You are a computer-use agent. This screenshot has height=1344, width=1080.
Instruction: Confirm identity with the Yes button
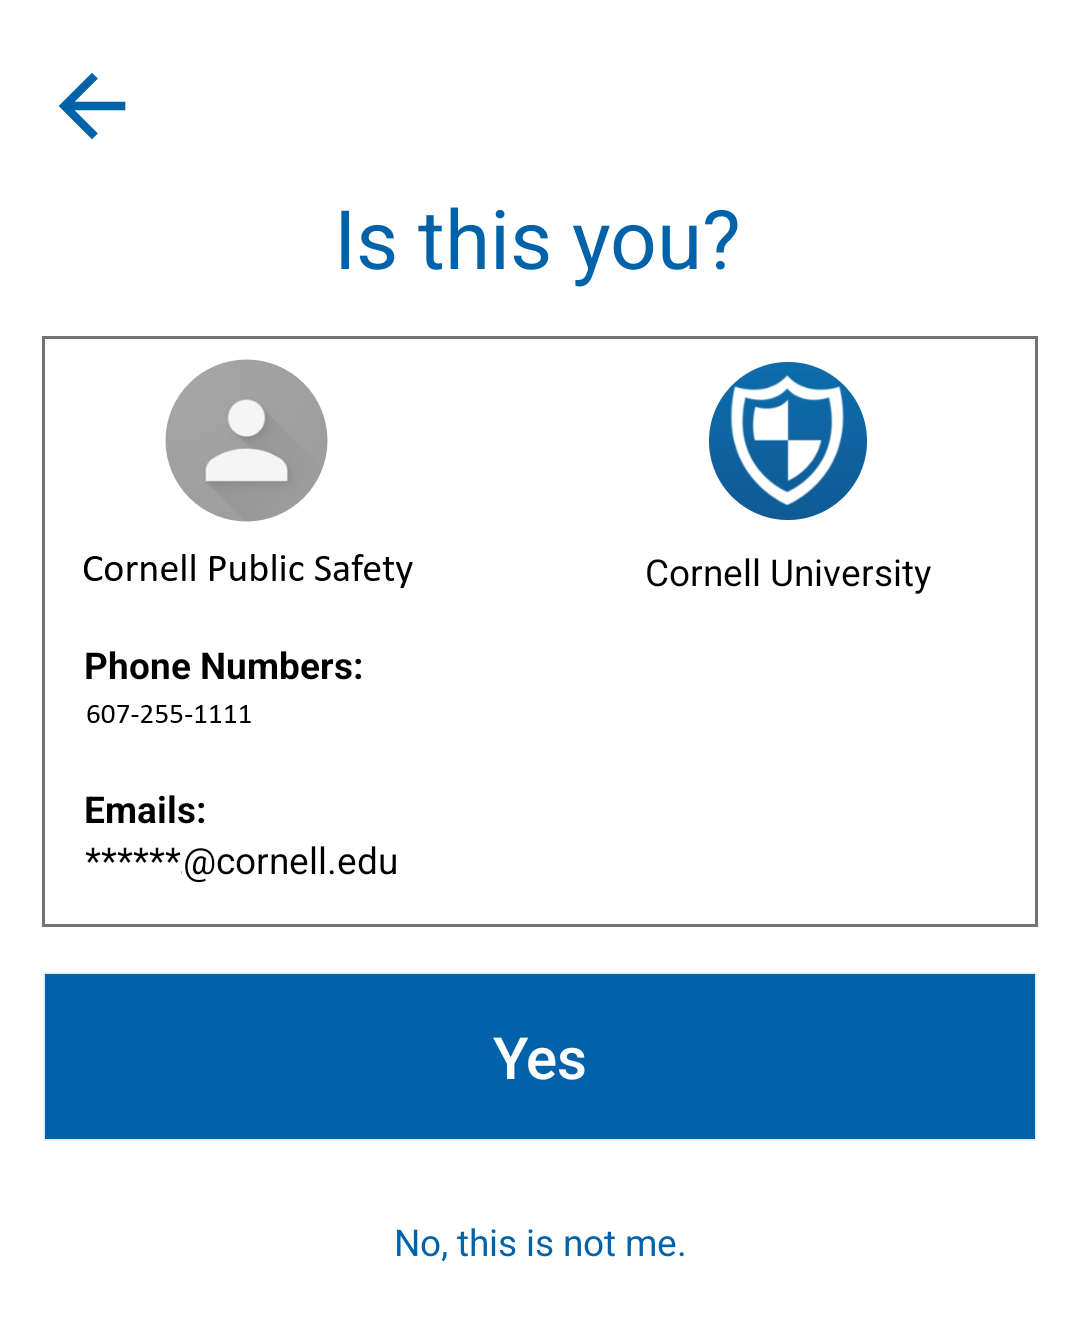point(540,1056)
